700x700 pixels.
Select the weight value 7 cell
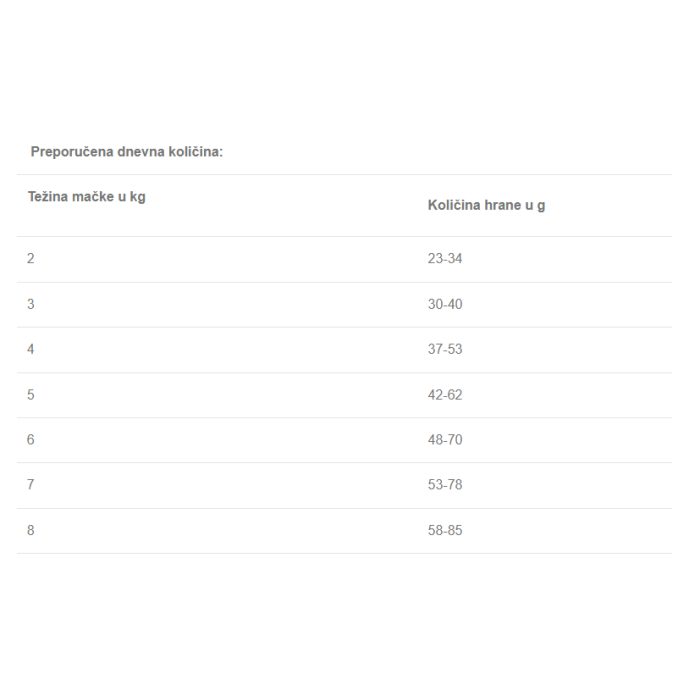(30, 485)
